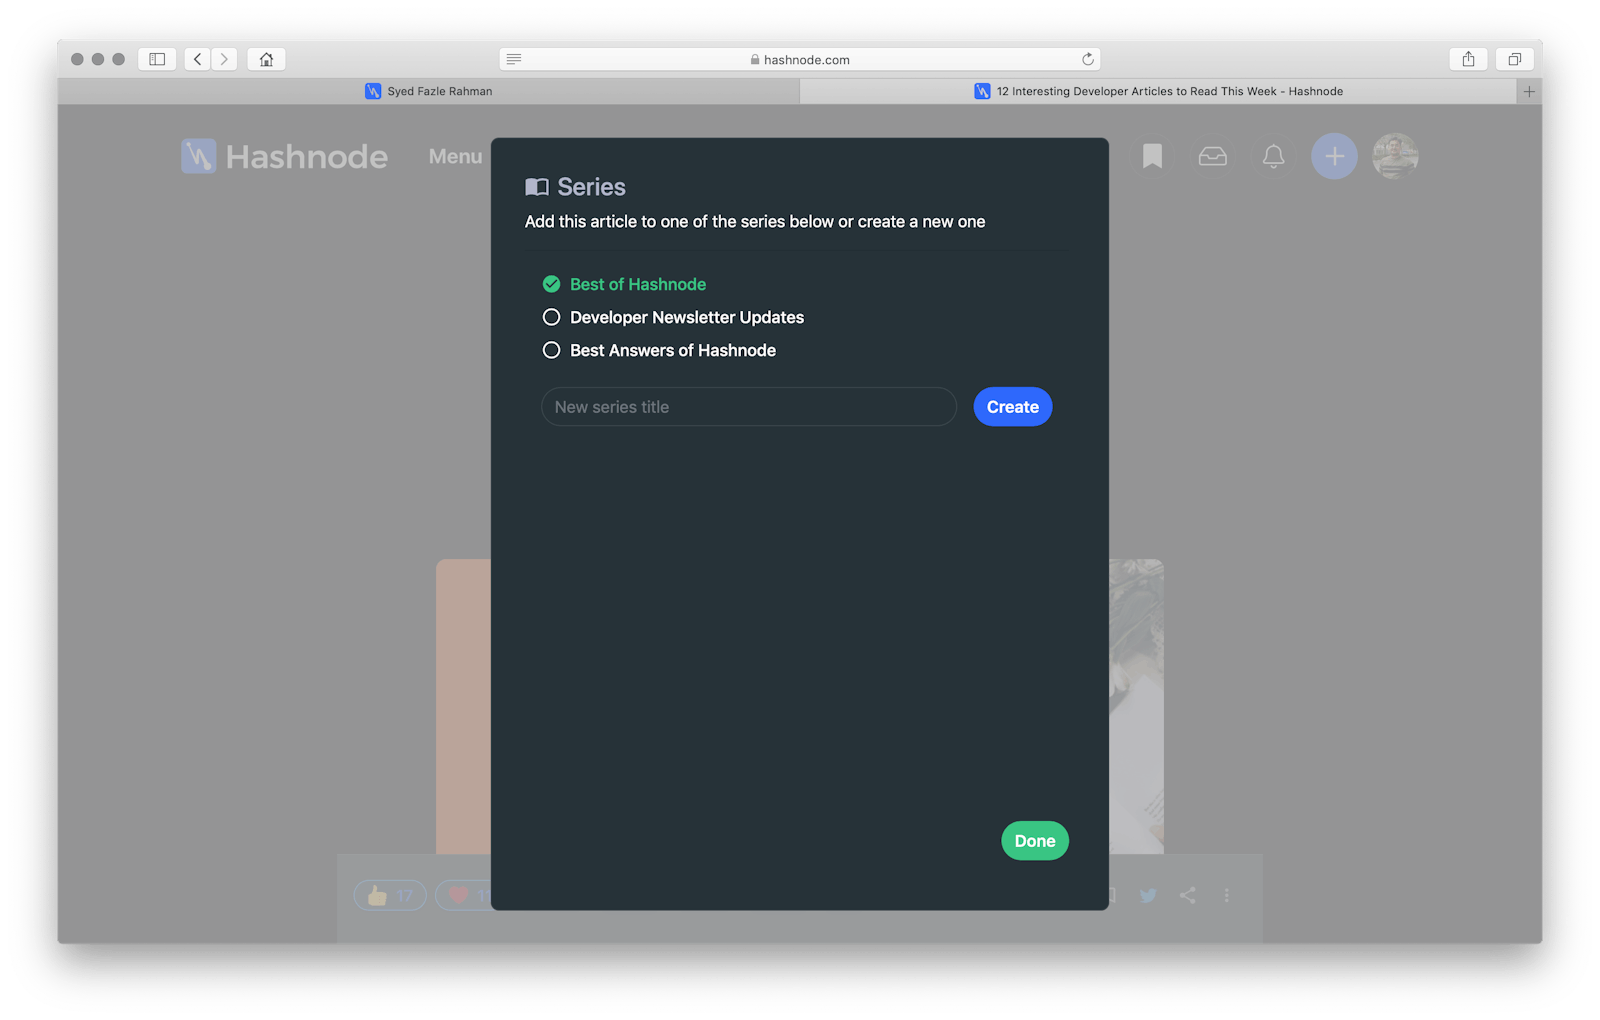The height and width of the screenshot is (1020, 1600).
Task: Toggle the Safari sidebar icon
Action: [x=157, y=59]
